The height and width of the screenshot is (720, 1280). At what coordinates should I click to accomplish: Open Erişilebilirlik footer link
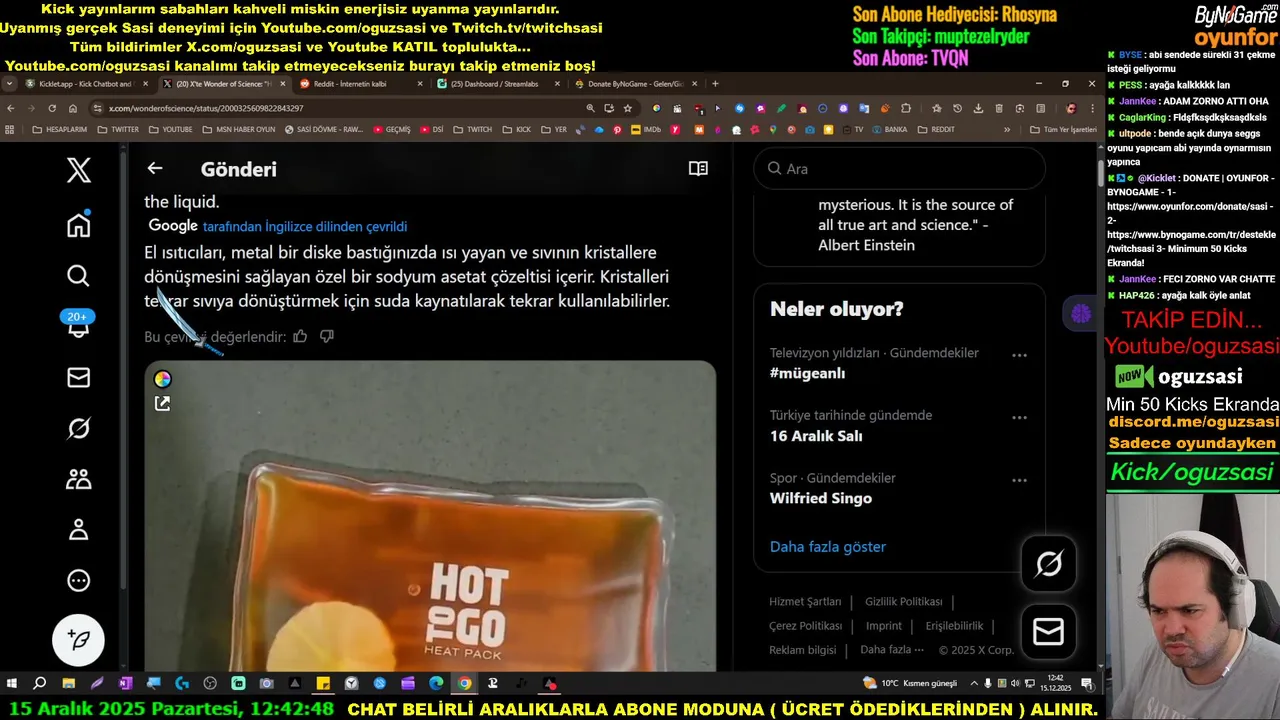pyautogui.click(x=954, y=626)
